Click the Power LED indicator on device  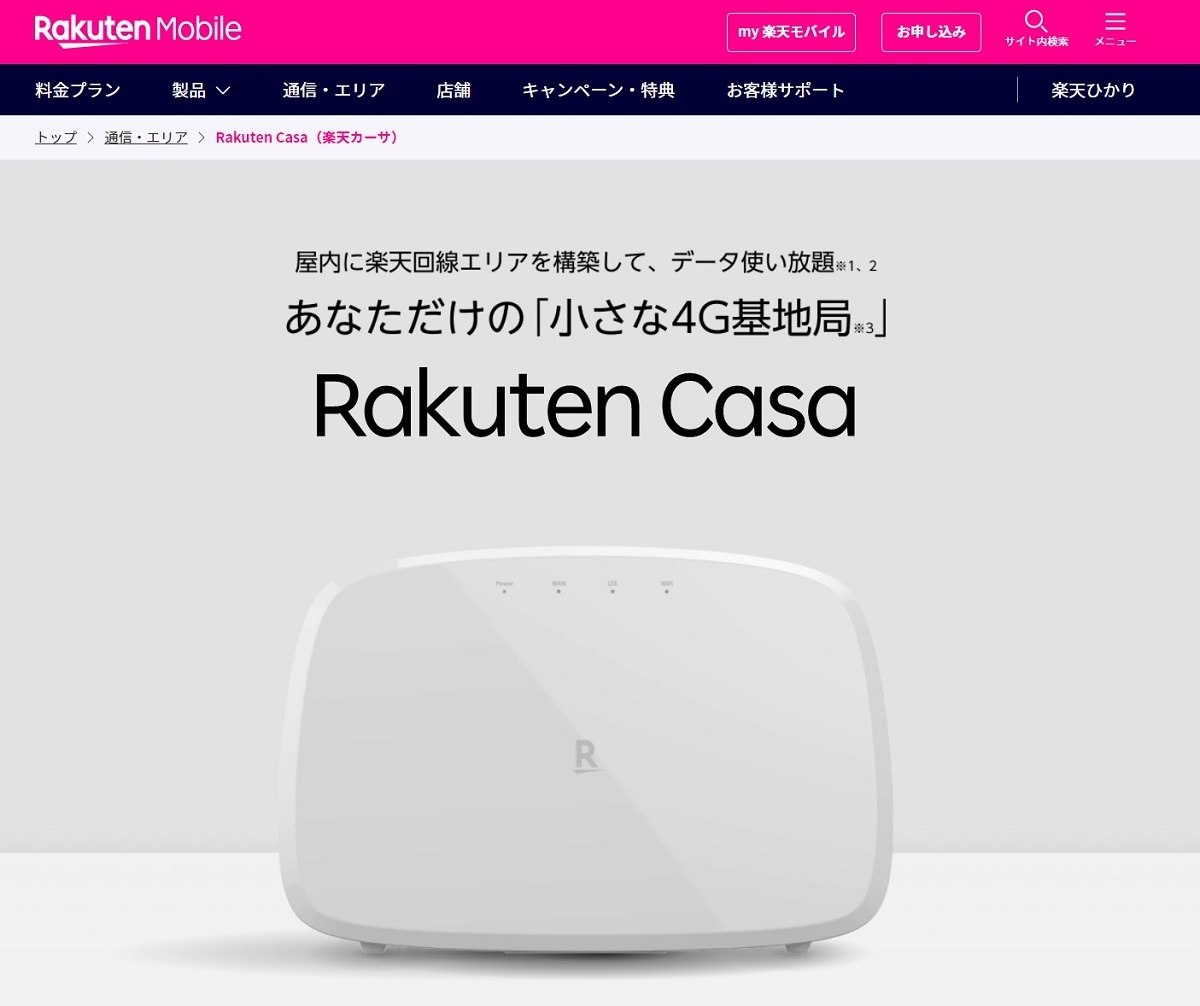[x=505, y=591]
